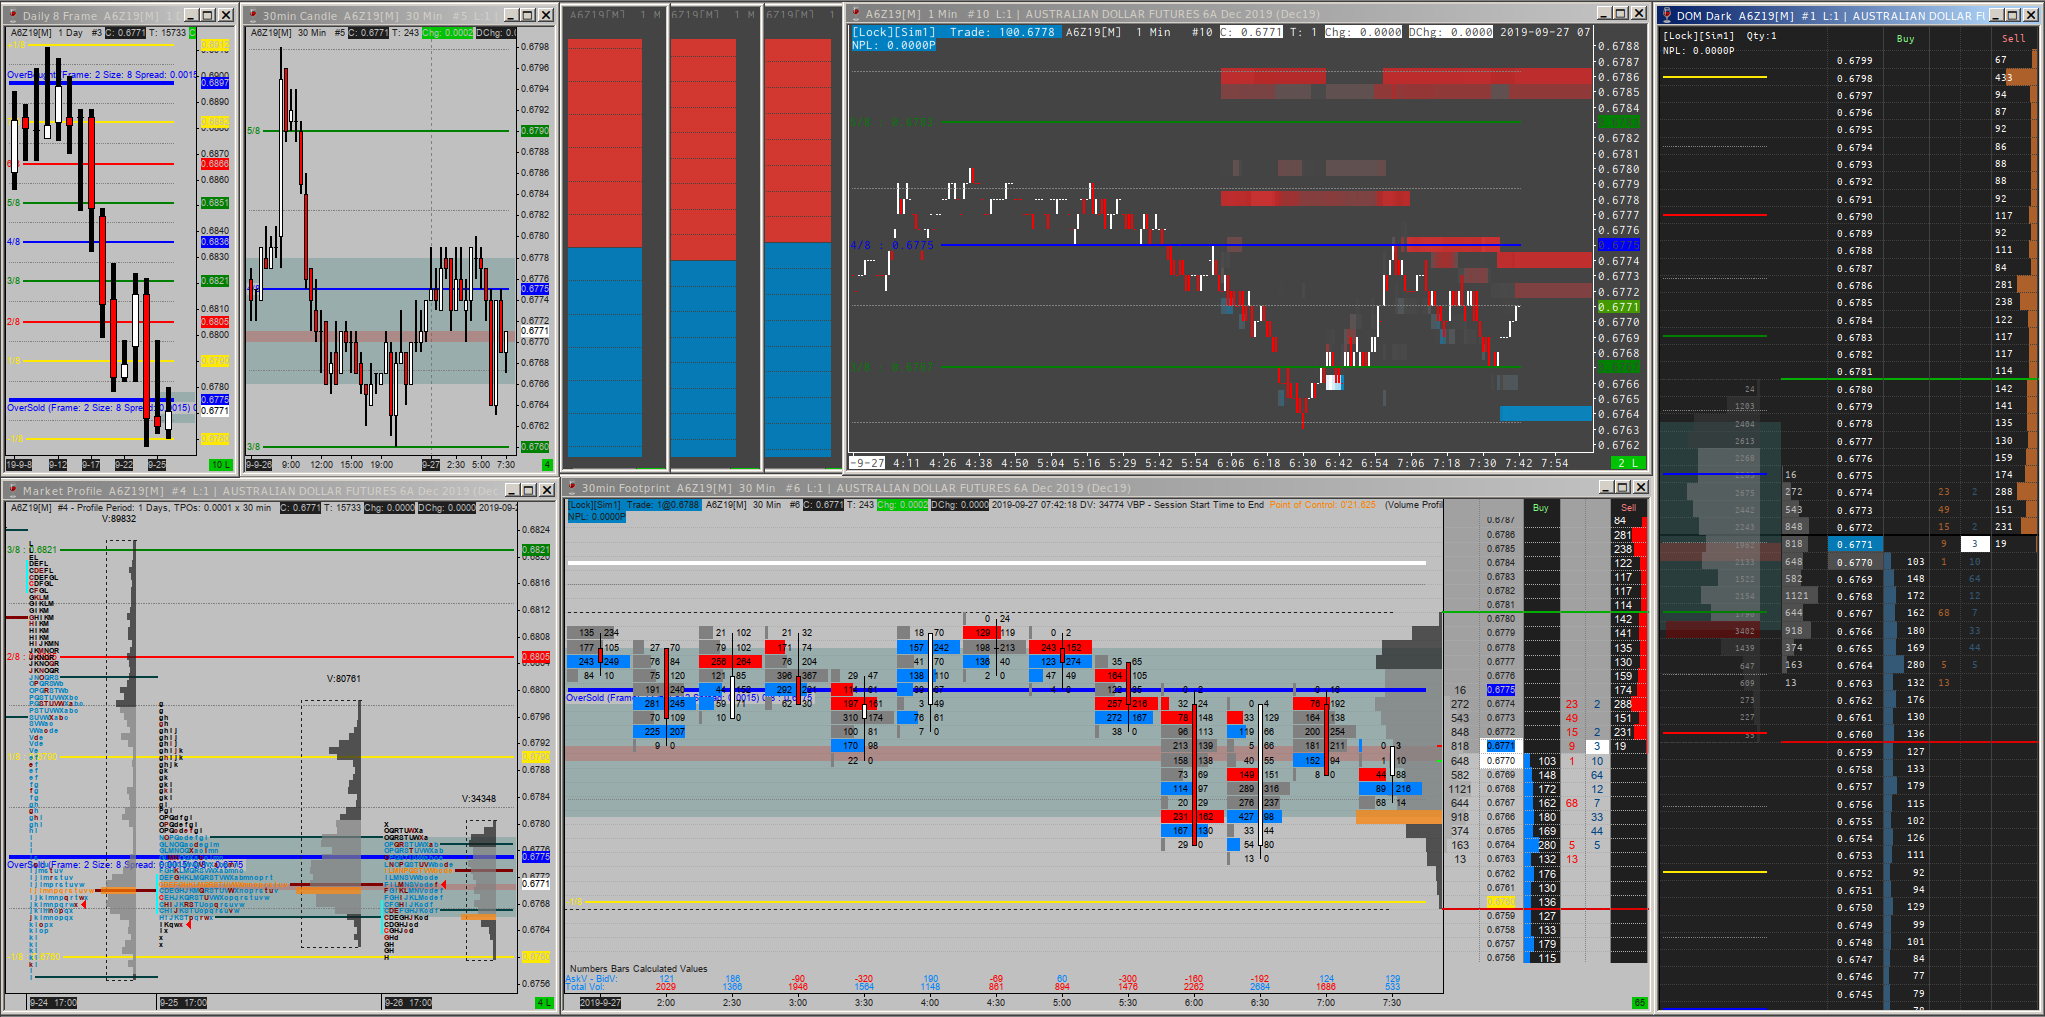Image resolution: width=2045 pixels, height=1017 pixels.
Task: Click the Sell header in the Footprint DOM
Action: pos(1628,507)
